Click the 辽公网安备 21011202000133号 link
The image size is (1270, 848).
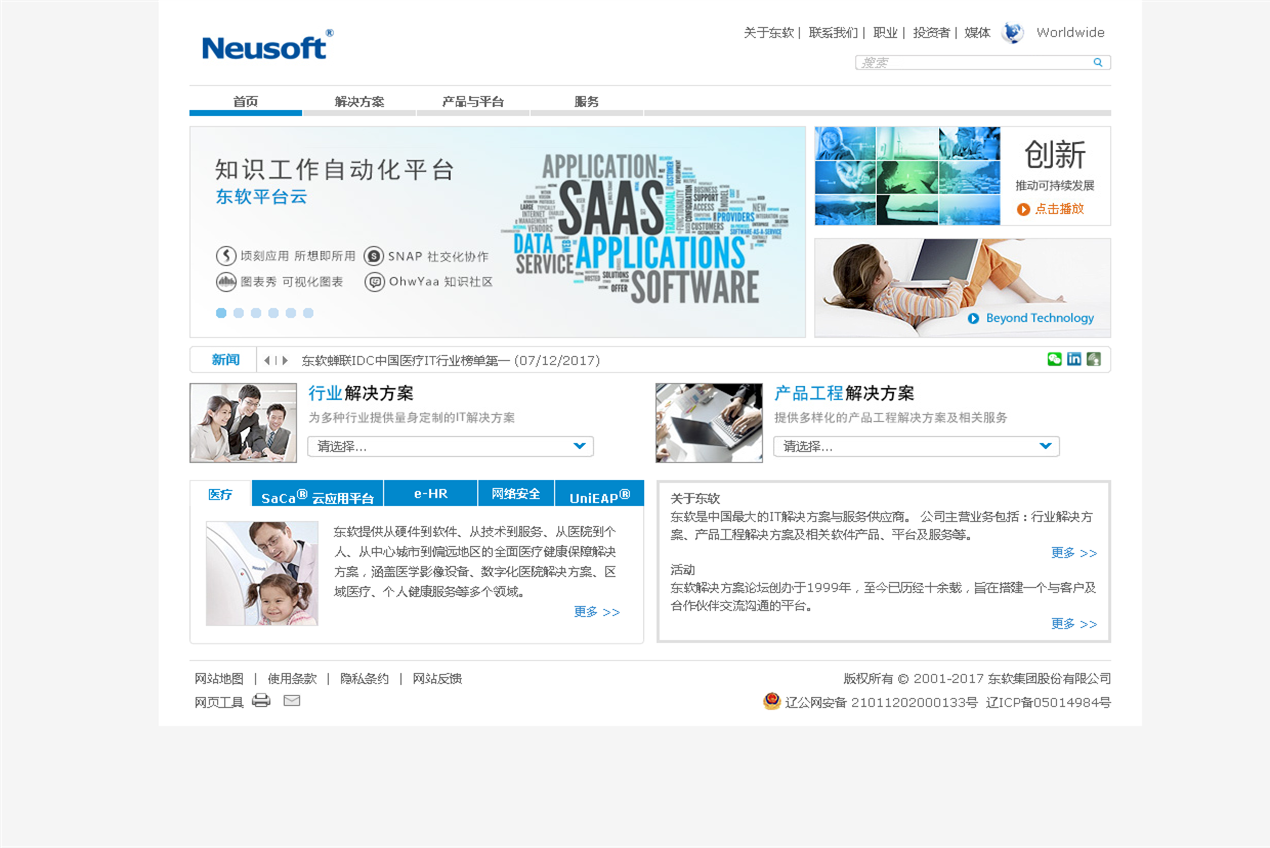pos(881,703)
